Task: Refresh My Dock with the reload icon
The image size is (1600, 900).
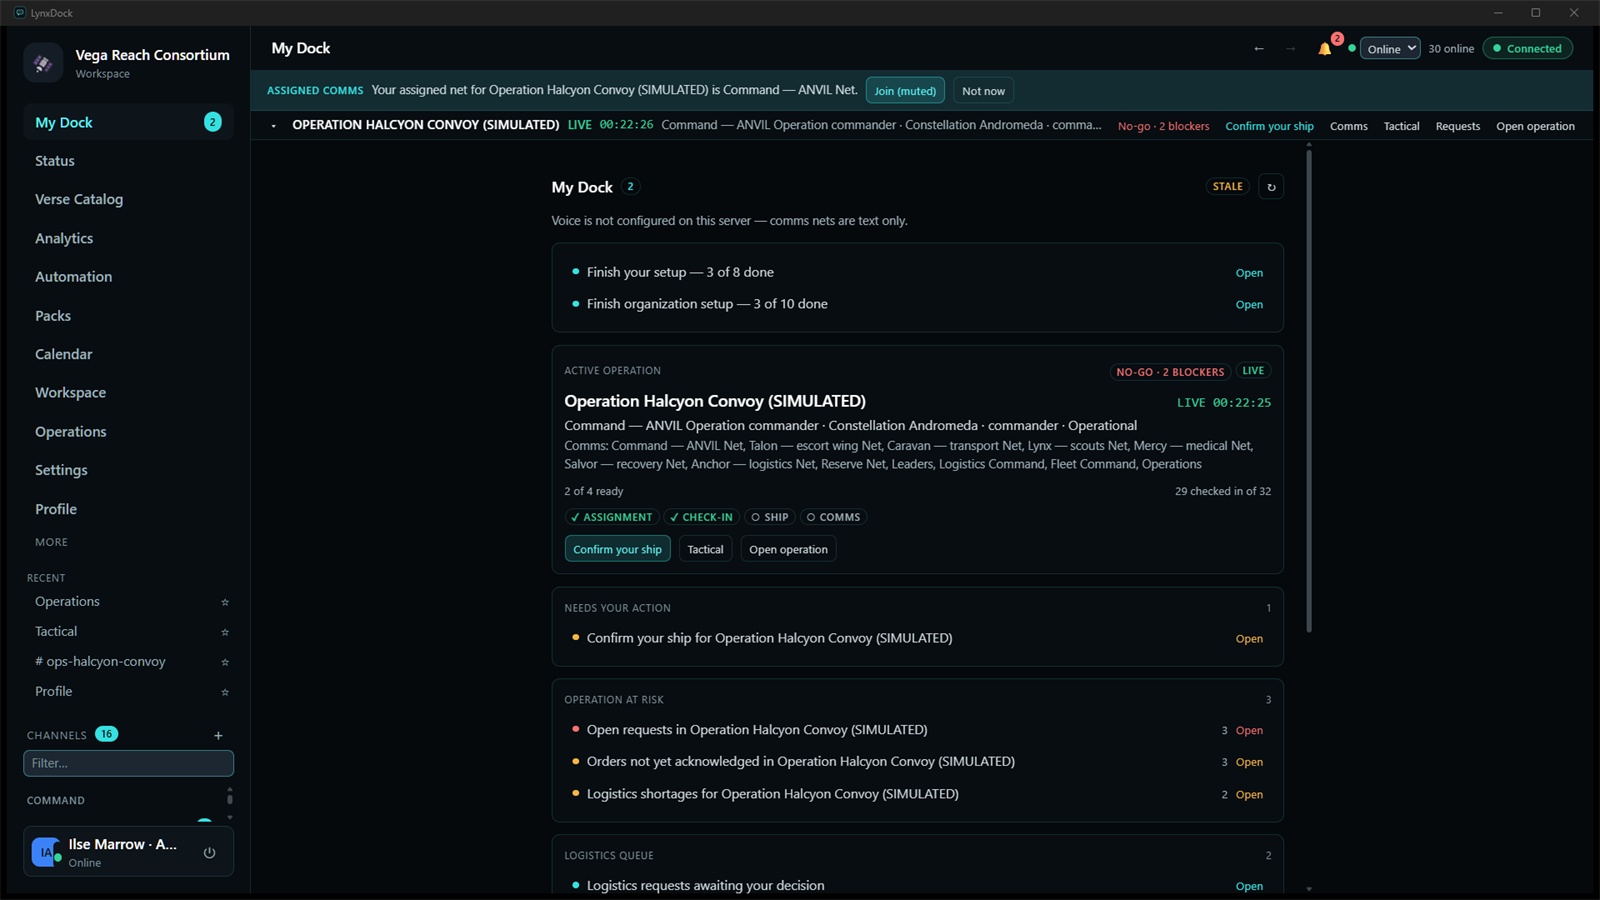Action: tap(1271, 187)
